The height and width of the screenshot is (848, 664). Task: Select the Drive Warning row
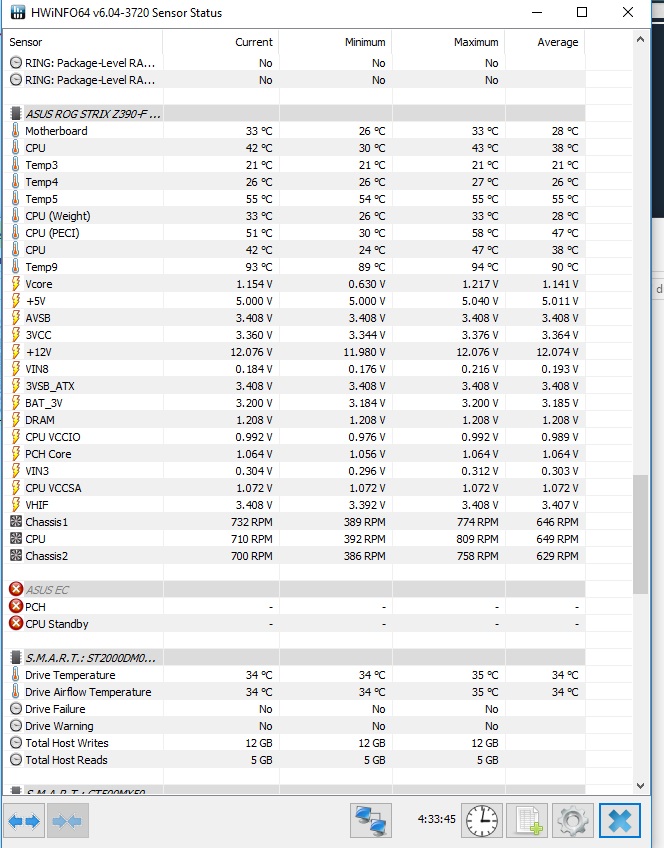tap(295, 726)
